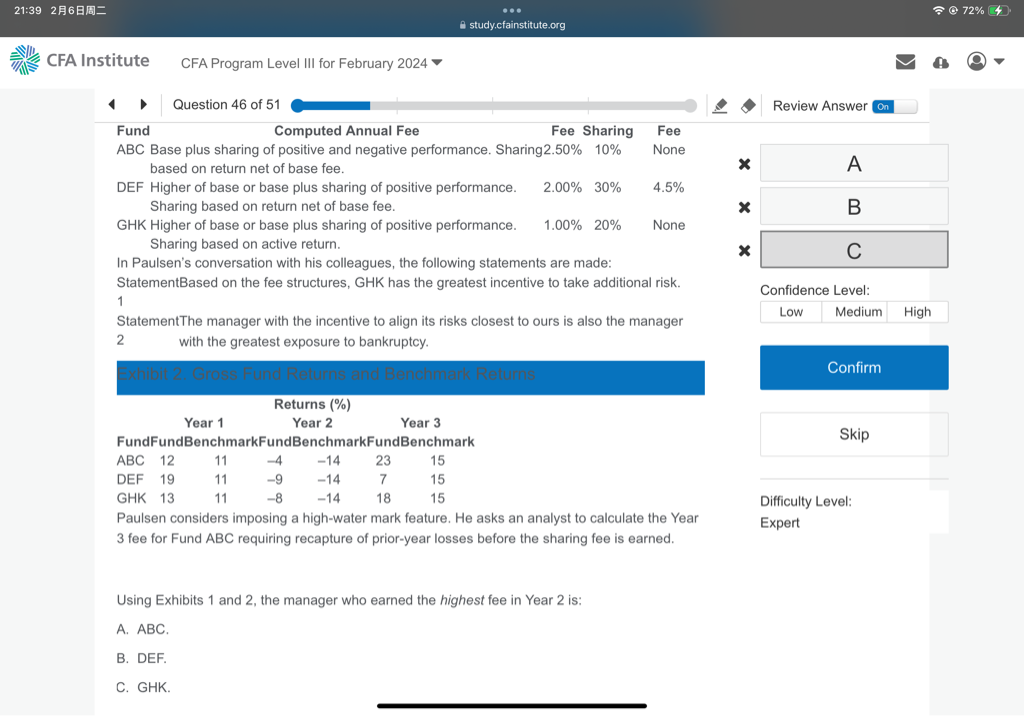Open the cloud download icon
The height and width of the screenshot is (716, 1024).
940,63
